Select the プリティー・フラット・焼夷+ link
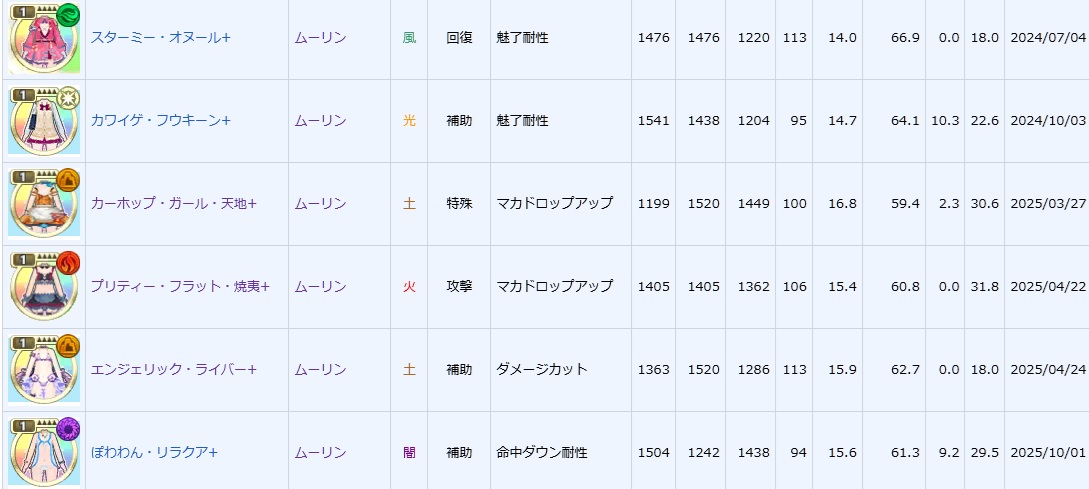Image resolution: width=1089 pixels, height=489 pixels. [x=180, y=287]
